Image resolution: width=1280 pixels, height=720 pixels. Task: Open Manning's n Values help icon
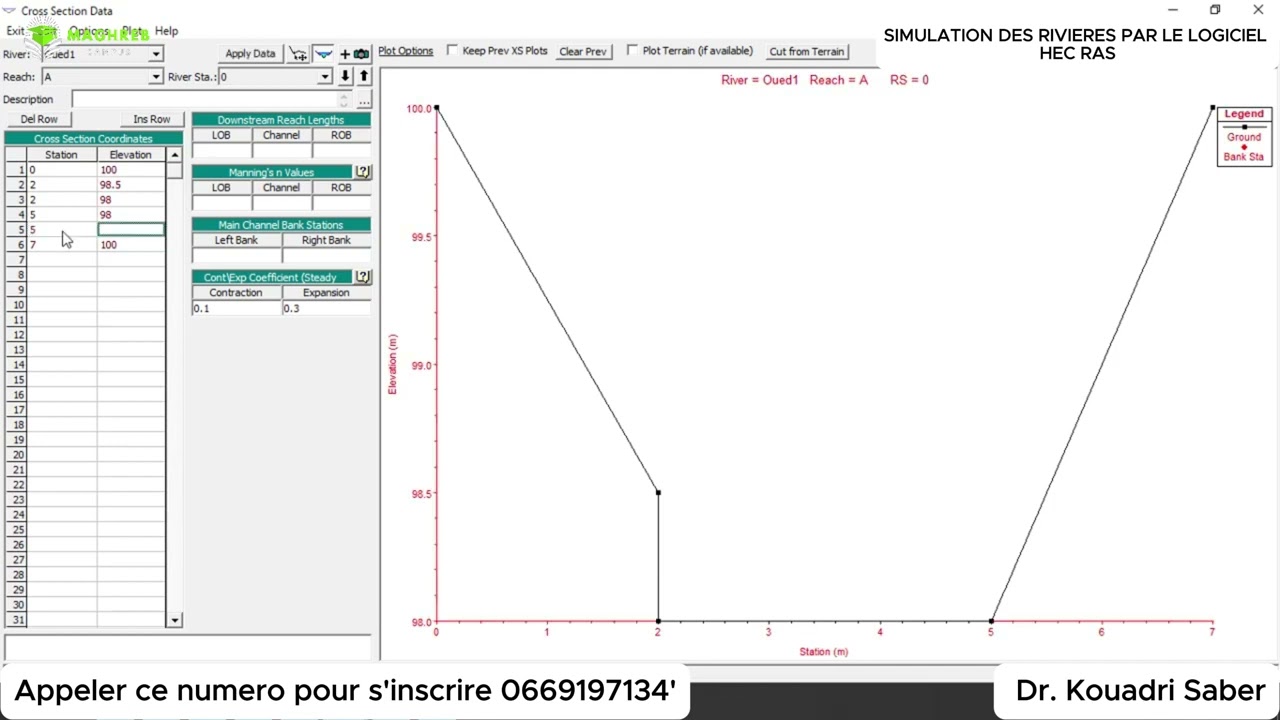coord(362,172)
